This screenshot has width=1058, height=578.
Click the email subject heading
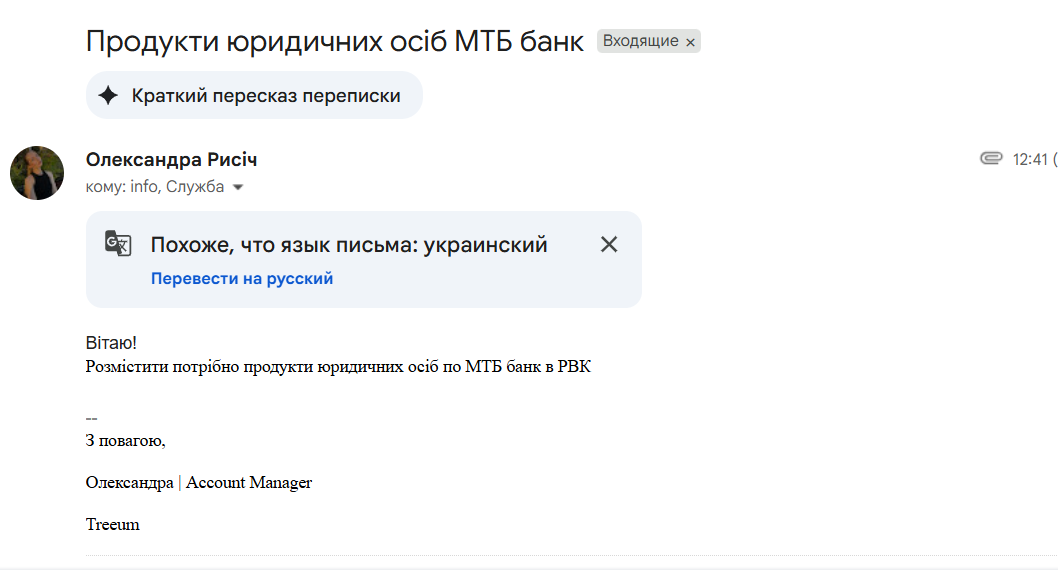(x=335, y=42)
